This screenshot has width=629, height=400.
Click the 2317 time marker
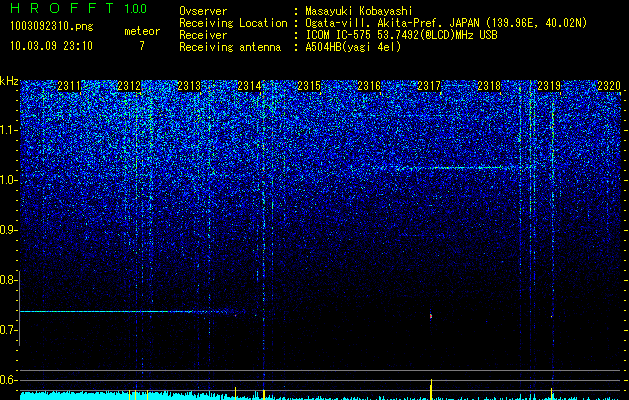(x=429, y=86)
